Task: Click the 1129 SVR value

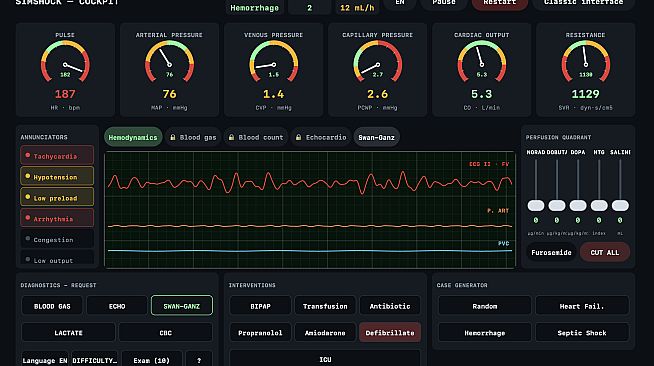Action: pyautogui.click(x=586, y=94)
